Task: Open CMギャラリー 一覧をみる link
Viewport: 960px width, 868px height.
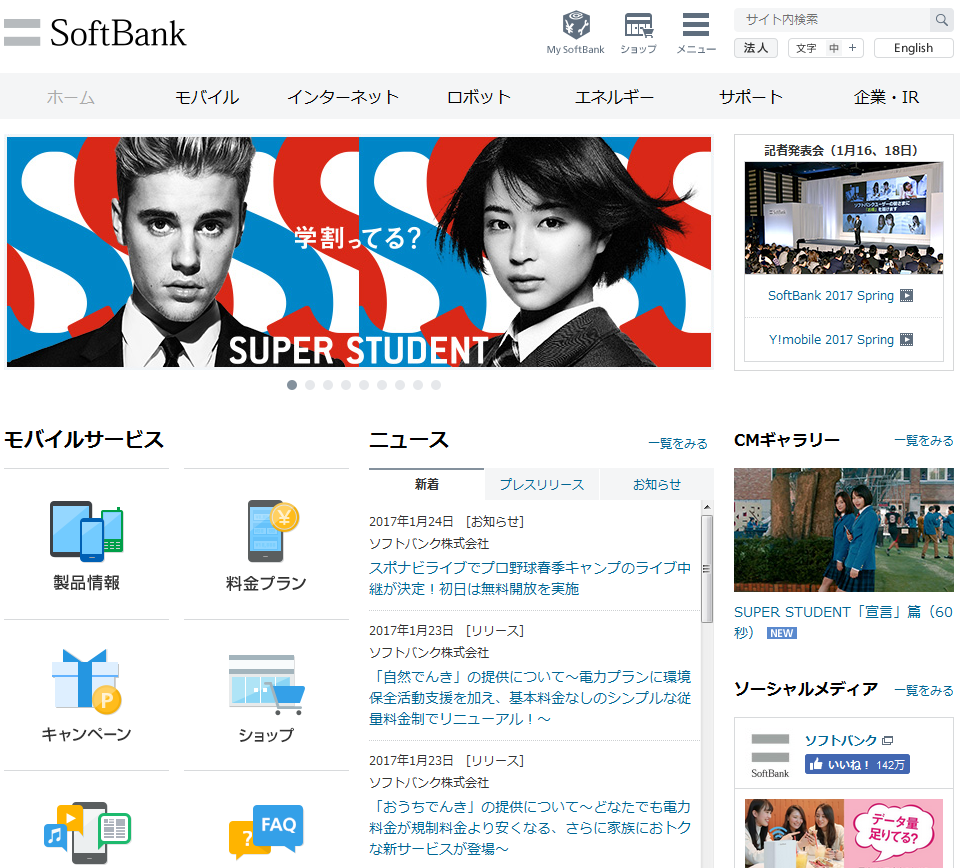Action: point(923,440)
